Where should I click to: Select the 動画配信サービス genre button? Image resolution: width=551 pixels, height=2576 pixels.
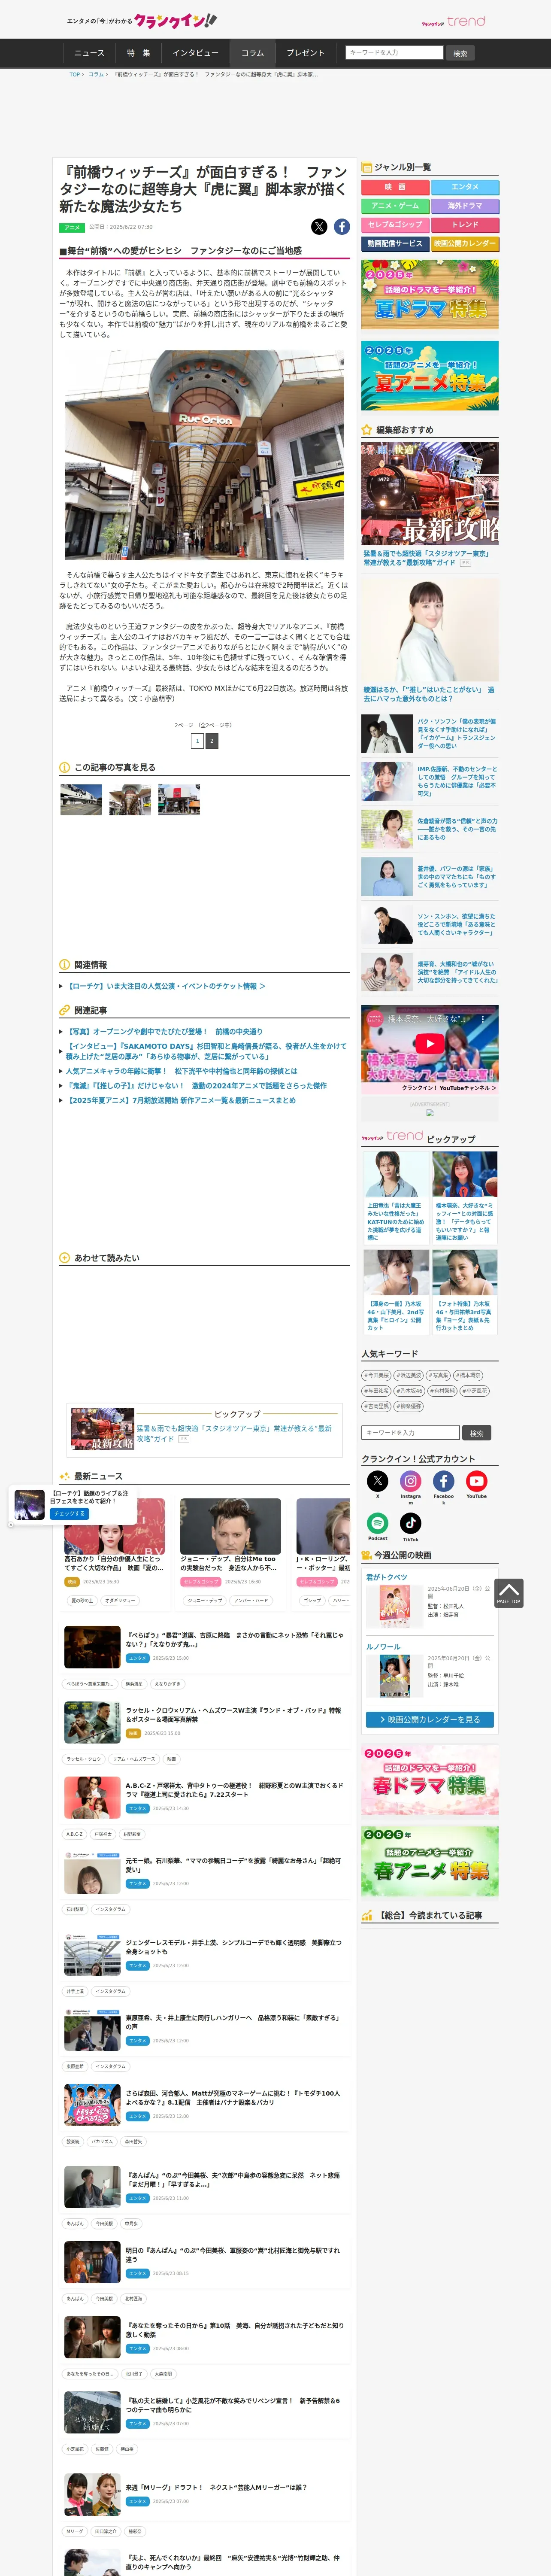tap(395, 244)
